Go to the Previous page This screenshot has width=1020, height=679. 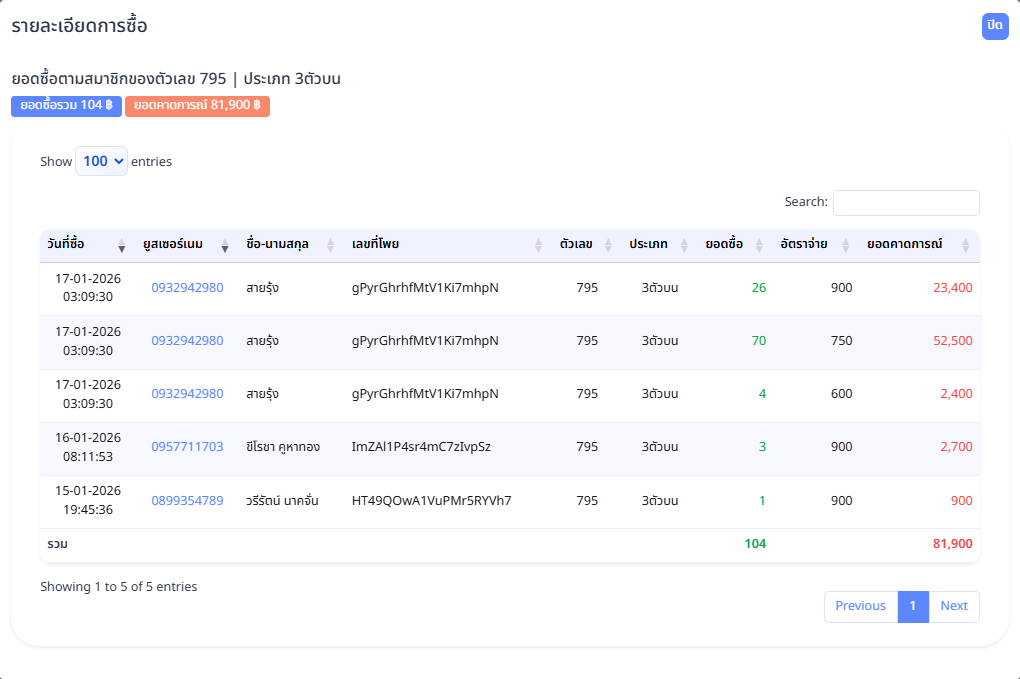860,606
